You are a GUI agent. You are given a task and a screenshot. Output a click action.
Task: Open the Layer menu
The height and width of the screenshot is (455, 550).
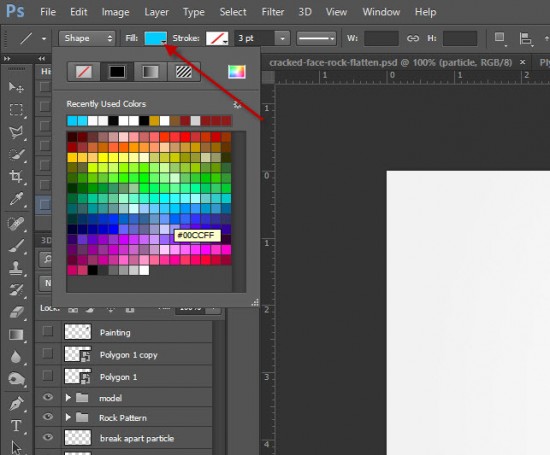[x=156, y=12]
